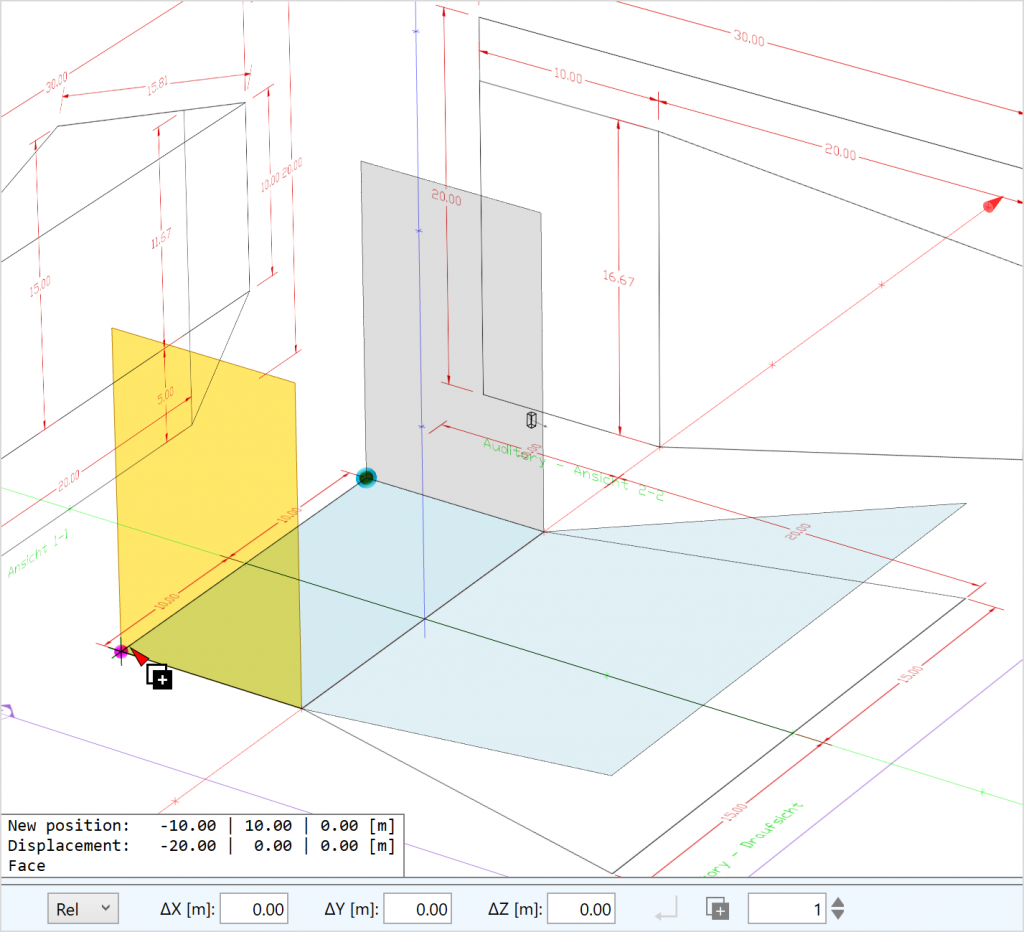Viewport: 1024px width, 932px height.
Task: Decrease copy count with down arrow
Action: [x=838, y=915]
